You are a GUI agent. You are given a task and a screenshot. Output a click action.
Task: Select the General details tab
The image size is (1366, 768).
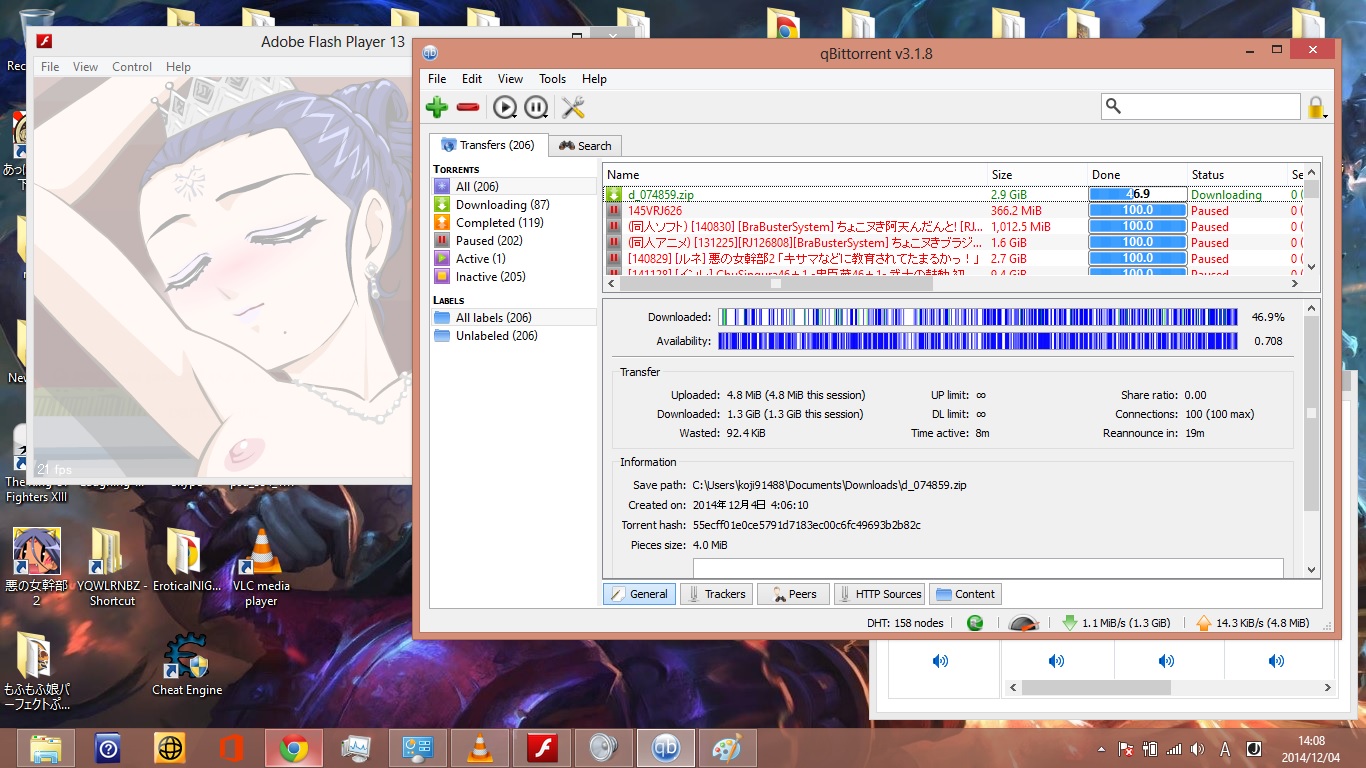pyautogui.click(x=639, y=594)
